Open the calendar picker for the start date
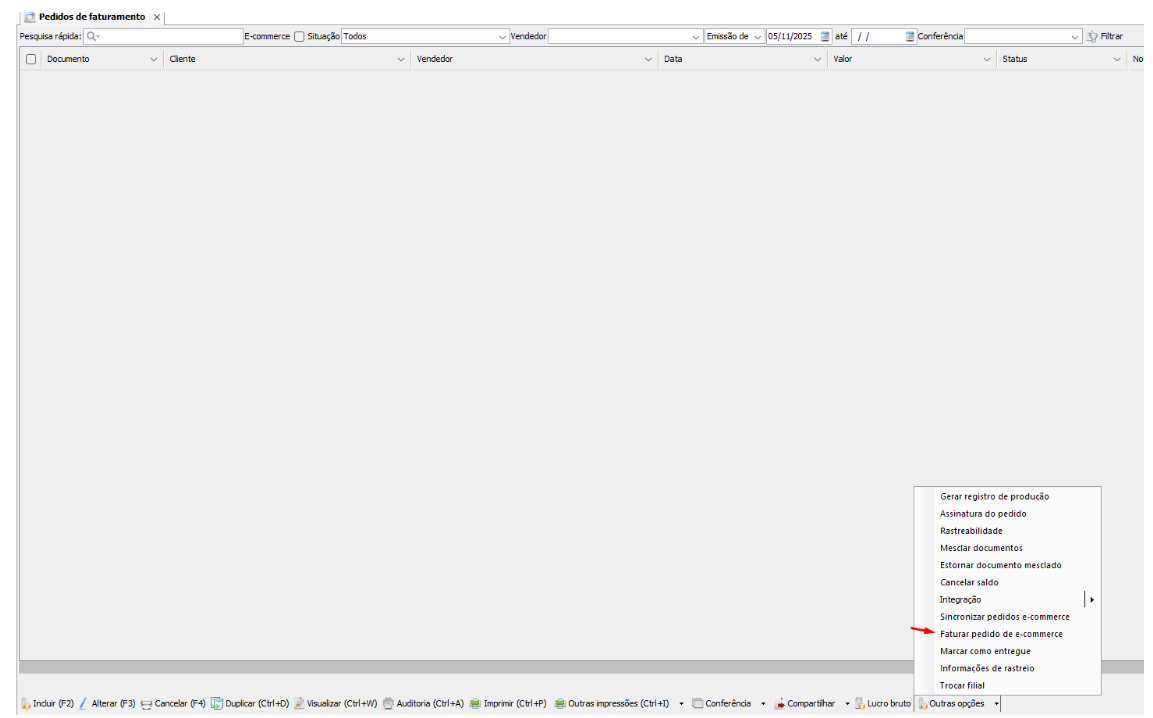The height and width of the screenshot is (718, 1153). click(x=825, y=36)
